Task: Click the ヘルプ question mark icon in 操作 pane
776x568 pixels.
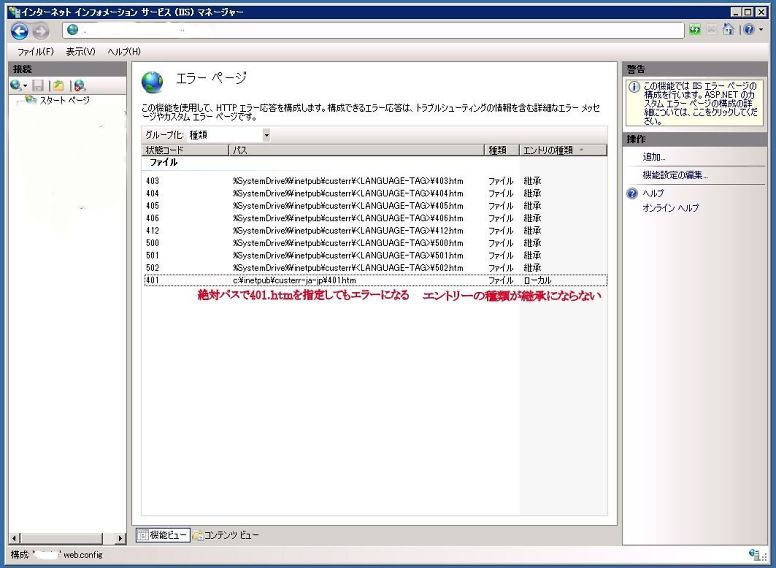Action: 632,193
